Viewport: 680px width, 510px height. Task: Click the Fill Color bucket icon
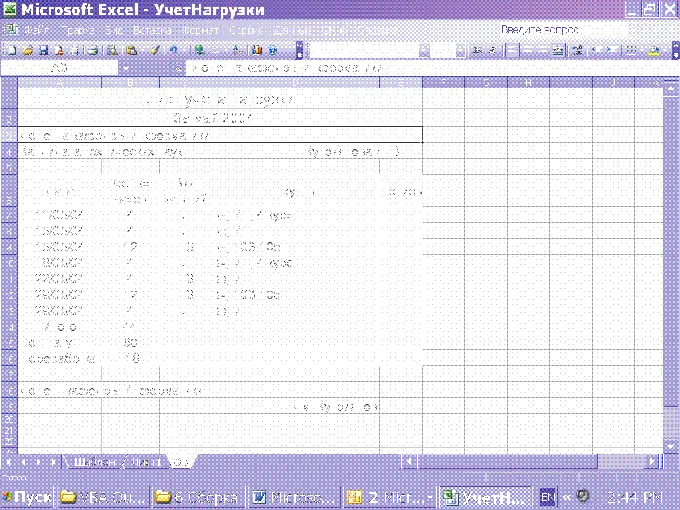(x=654, y=51)
